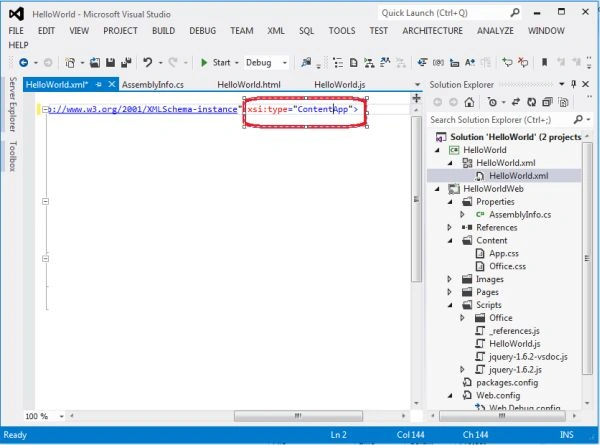Screen dimensions: 600x445
Task: Open the Server Explorer side tab
Action: point(13,104)
